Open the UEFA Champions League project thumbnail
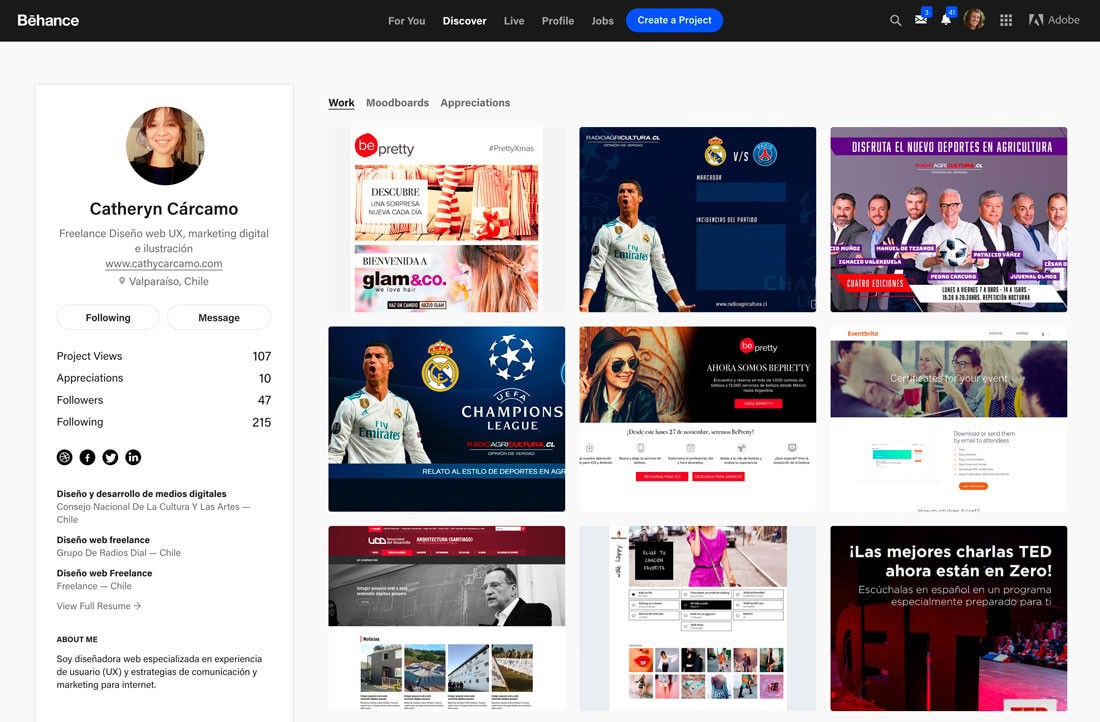 (446, 419)
